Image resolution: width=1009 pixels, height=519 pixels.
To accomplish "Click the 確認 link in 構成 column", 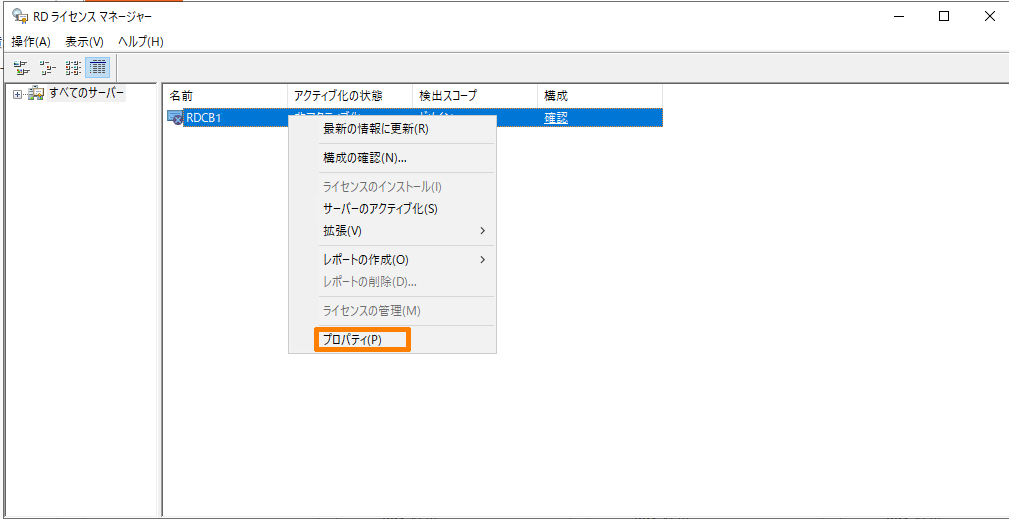I will tap(556, 118).
